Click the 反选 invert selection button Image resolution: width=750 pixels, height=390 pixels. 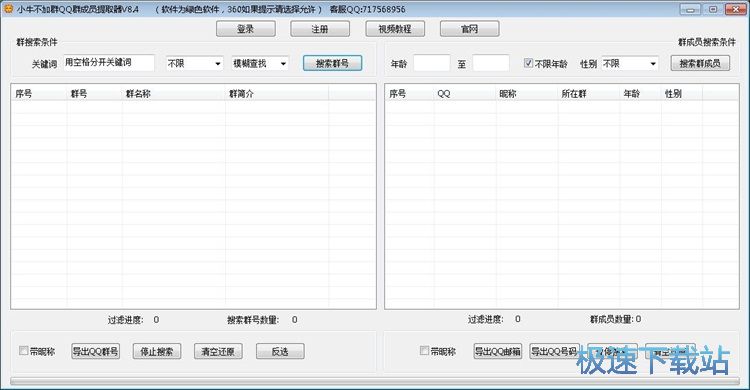(x=280, y=351)
